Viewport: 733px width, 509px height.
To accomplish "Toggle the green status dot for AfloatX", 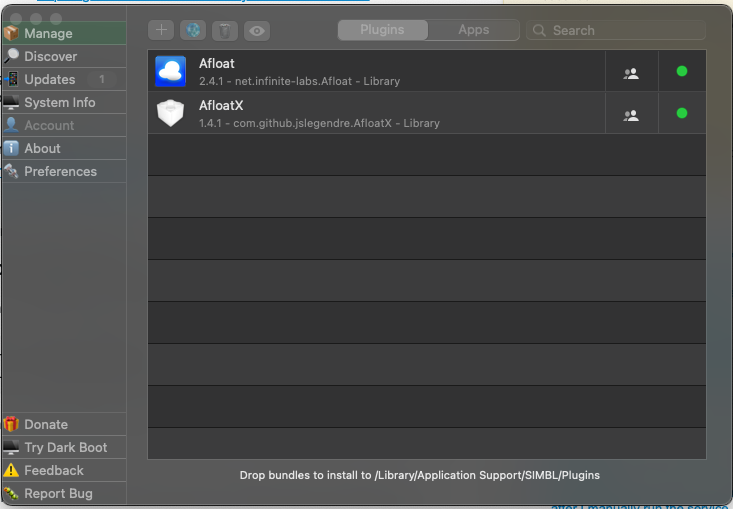I will (x=682, y=113).
